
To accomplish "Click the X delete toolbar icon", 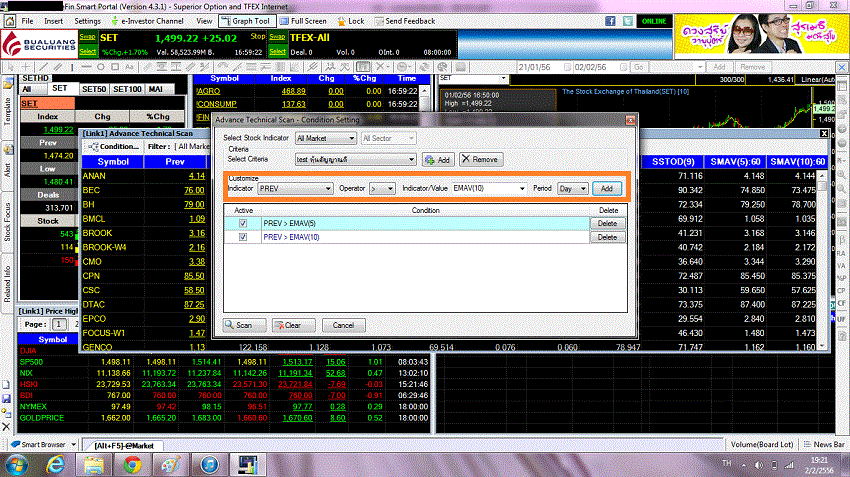I will point(380,67).
